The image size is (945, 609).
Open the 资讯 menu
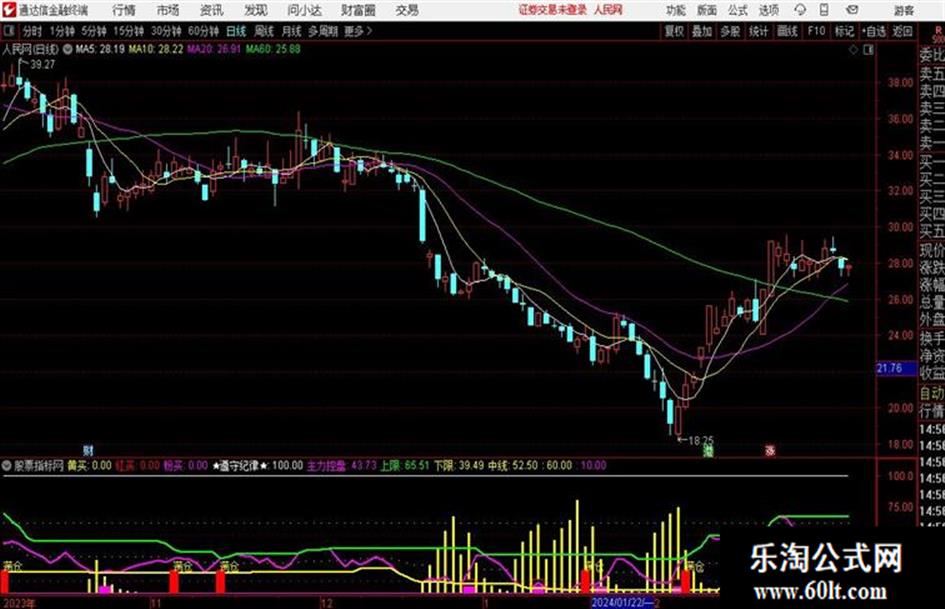tap(212, 10)
